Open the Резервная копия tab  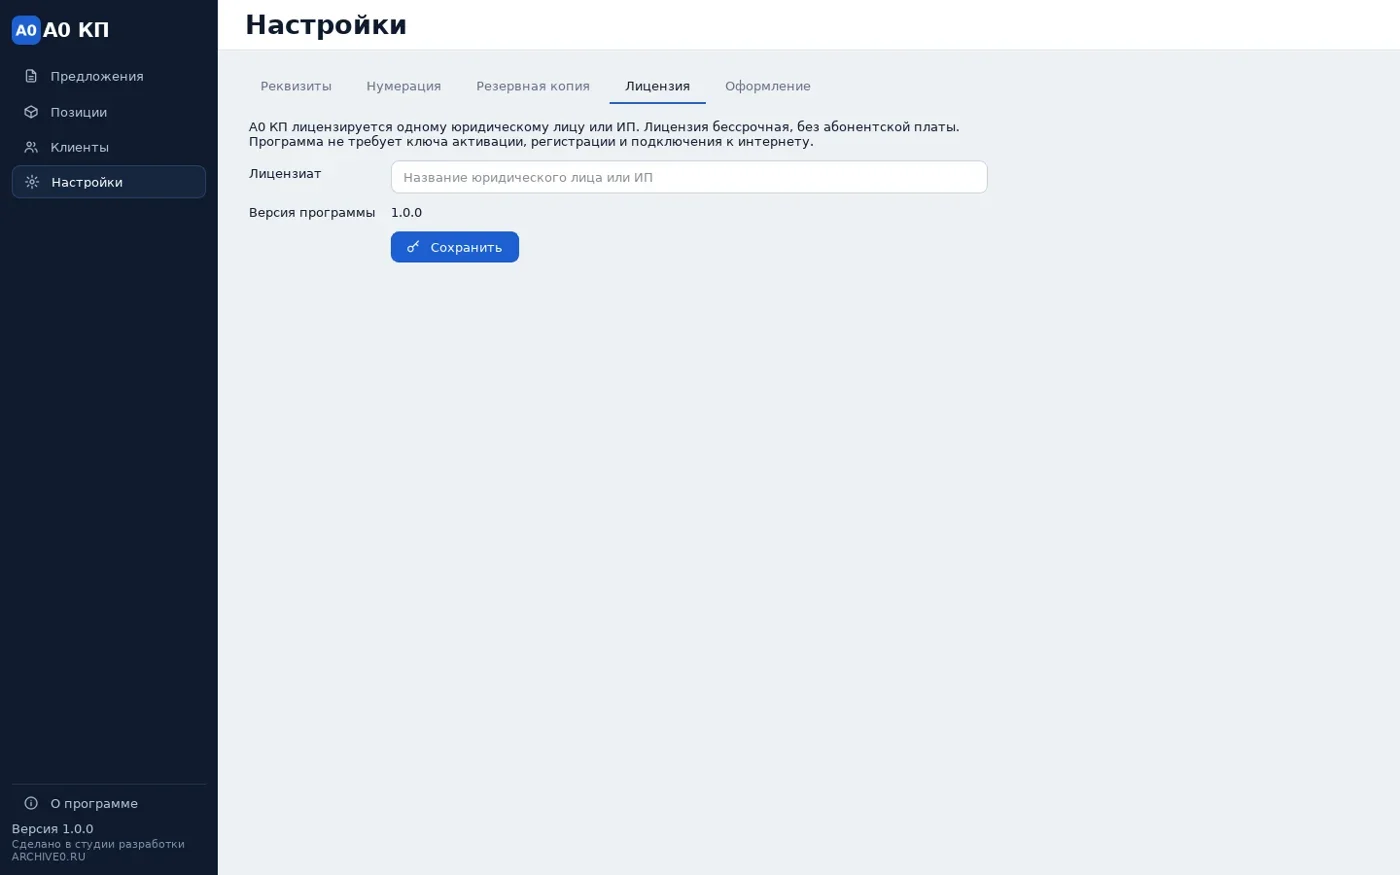tap(533, 86)
